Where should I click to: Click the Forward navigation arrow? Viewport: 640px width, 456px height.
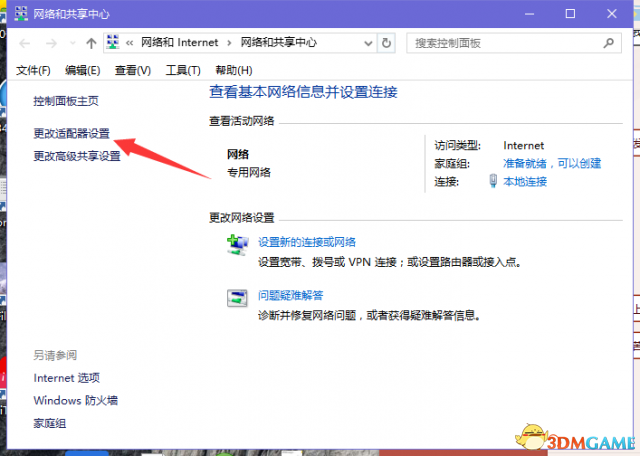(52, 43)
